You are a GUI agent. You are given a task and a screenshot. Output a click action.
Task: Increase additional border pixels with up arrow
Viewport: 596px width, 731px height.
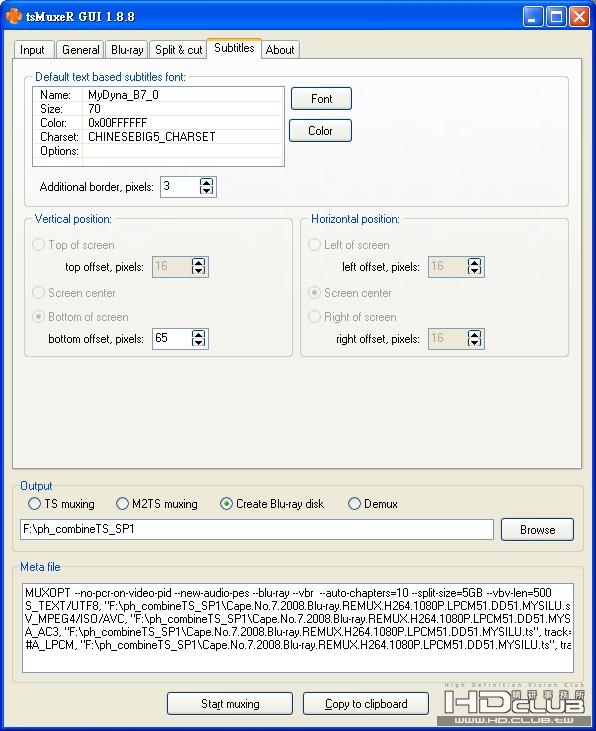coord(206,183)
